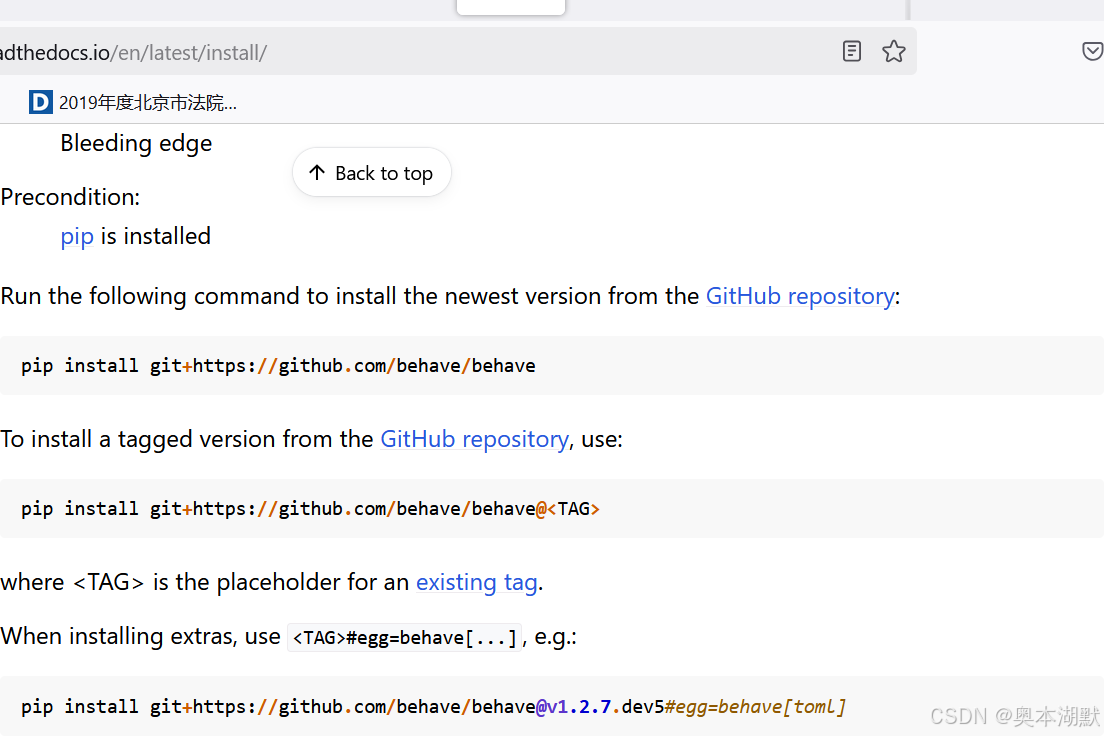Select the first pip install command text

tap(278, 365)
